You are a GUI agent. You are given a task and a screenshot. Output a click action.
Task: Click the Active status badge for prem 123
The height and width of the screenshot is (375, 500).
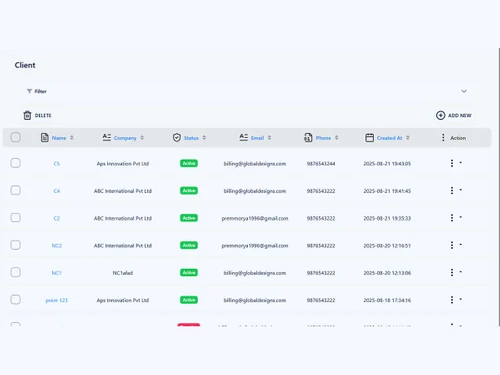point(189,300)
